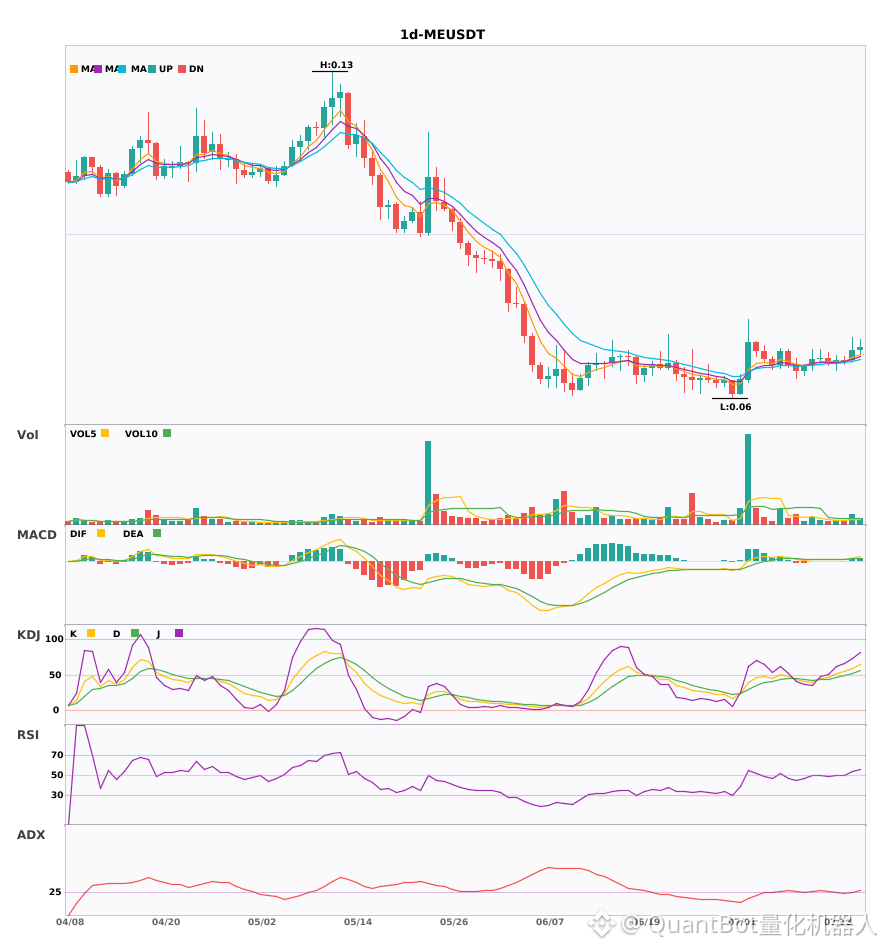This screenshot has height=950, width=885.
Task: Click the yellow DIF legend swatch
Action: click(101, 533)
